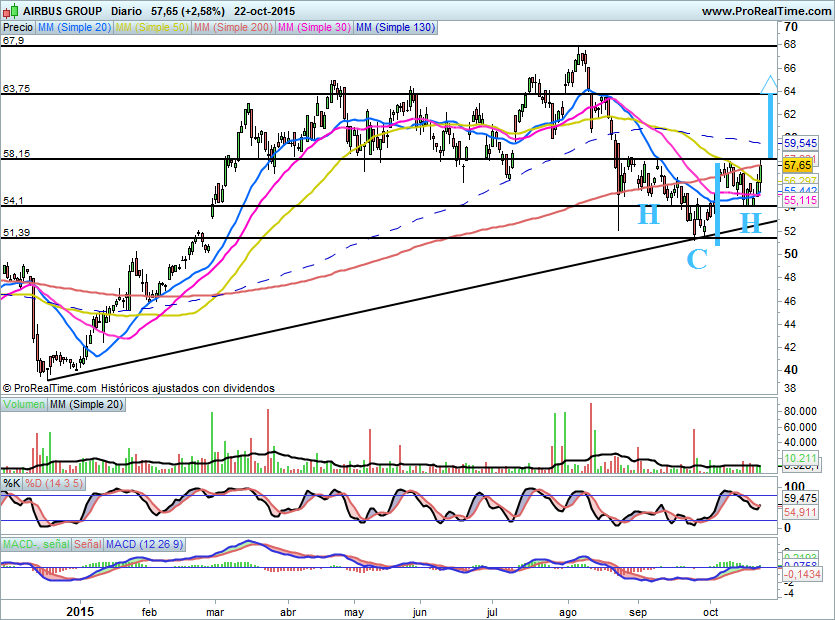This screenshot has height=620, width=835.
Task: Toggle the MM (Simple 200) indicator label
Action: point(233,28)
